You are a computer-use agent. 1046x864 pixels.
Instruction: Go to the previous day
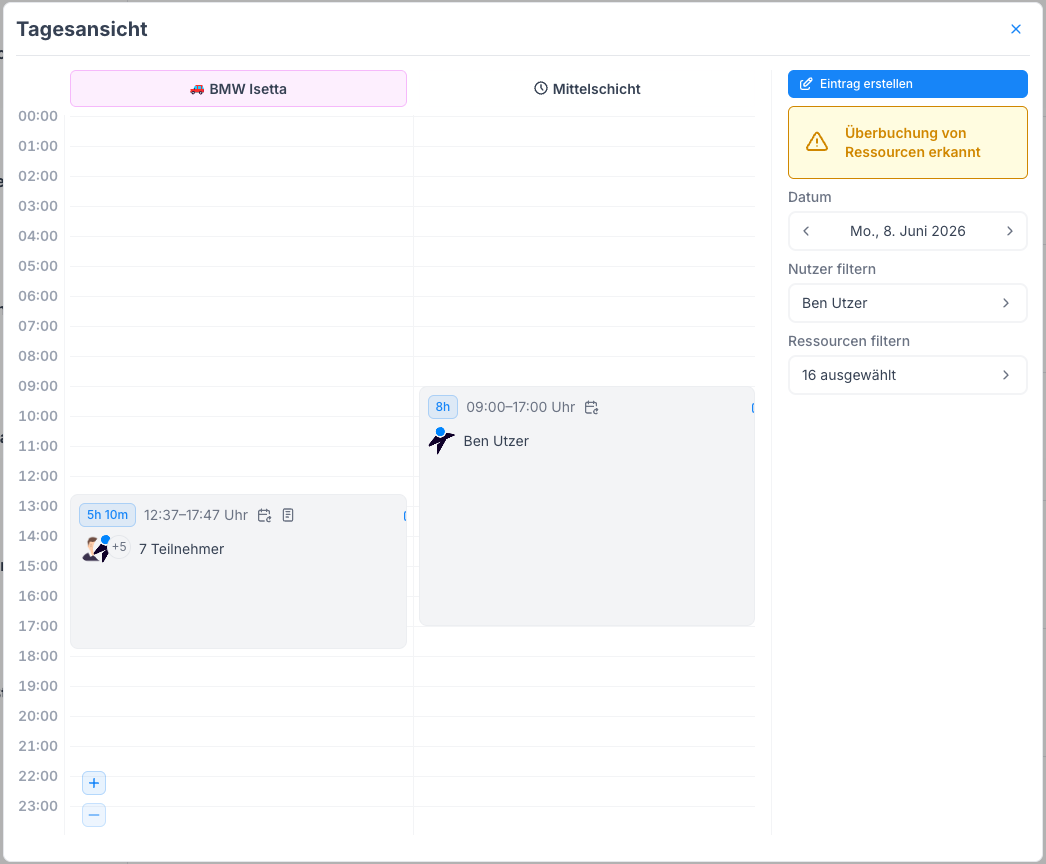point(806,231)
